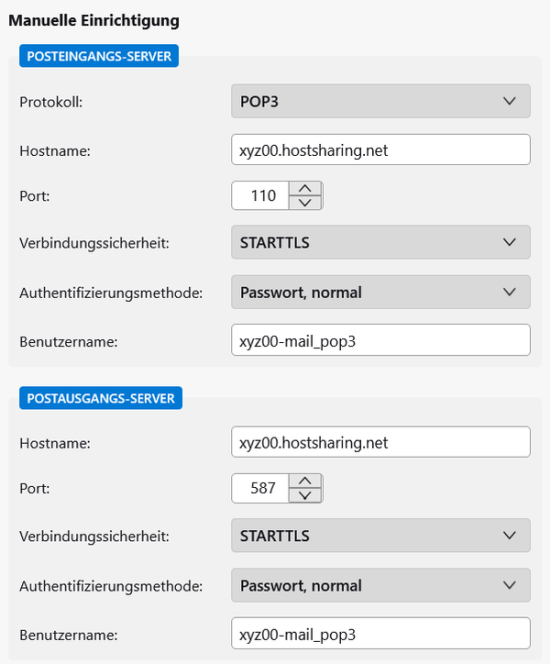Viewport: 550px width, 664px height.
Task: Open outgoing Verbindungssicherheit STARTTLS dropdown
Action: 381,536
